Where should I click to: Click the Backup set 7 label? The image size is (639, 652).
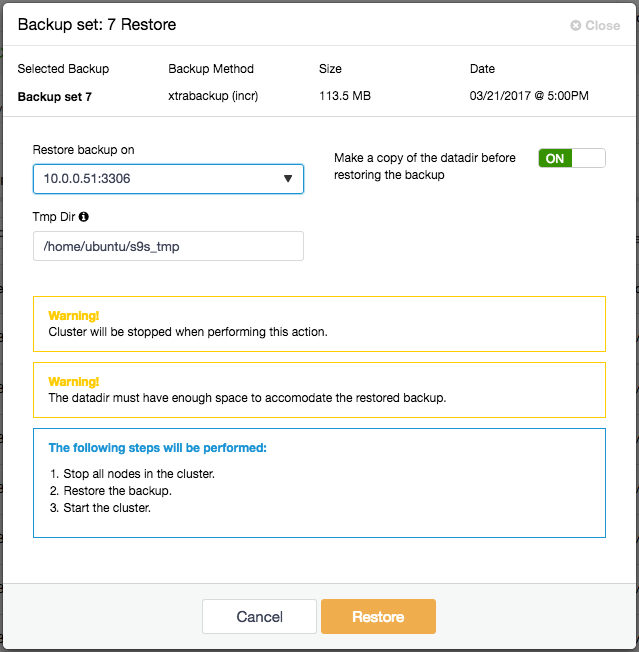point(54,97)
